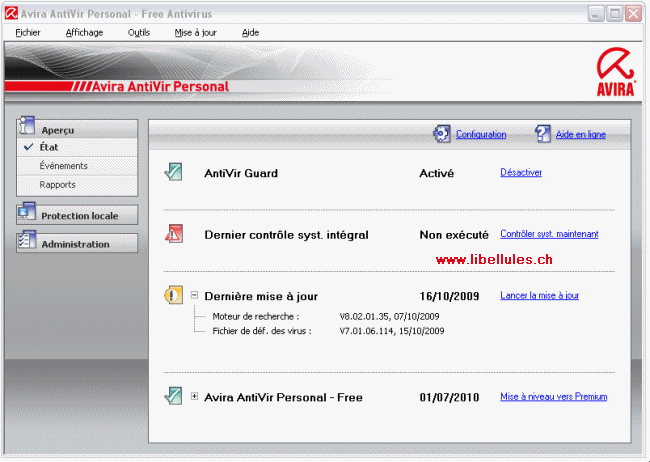Close the Avira AntiVir window
650x462 pixels.
pos(634,14)
